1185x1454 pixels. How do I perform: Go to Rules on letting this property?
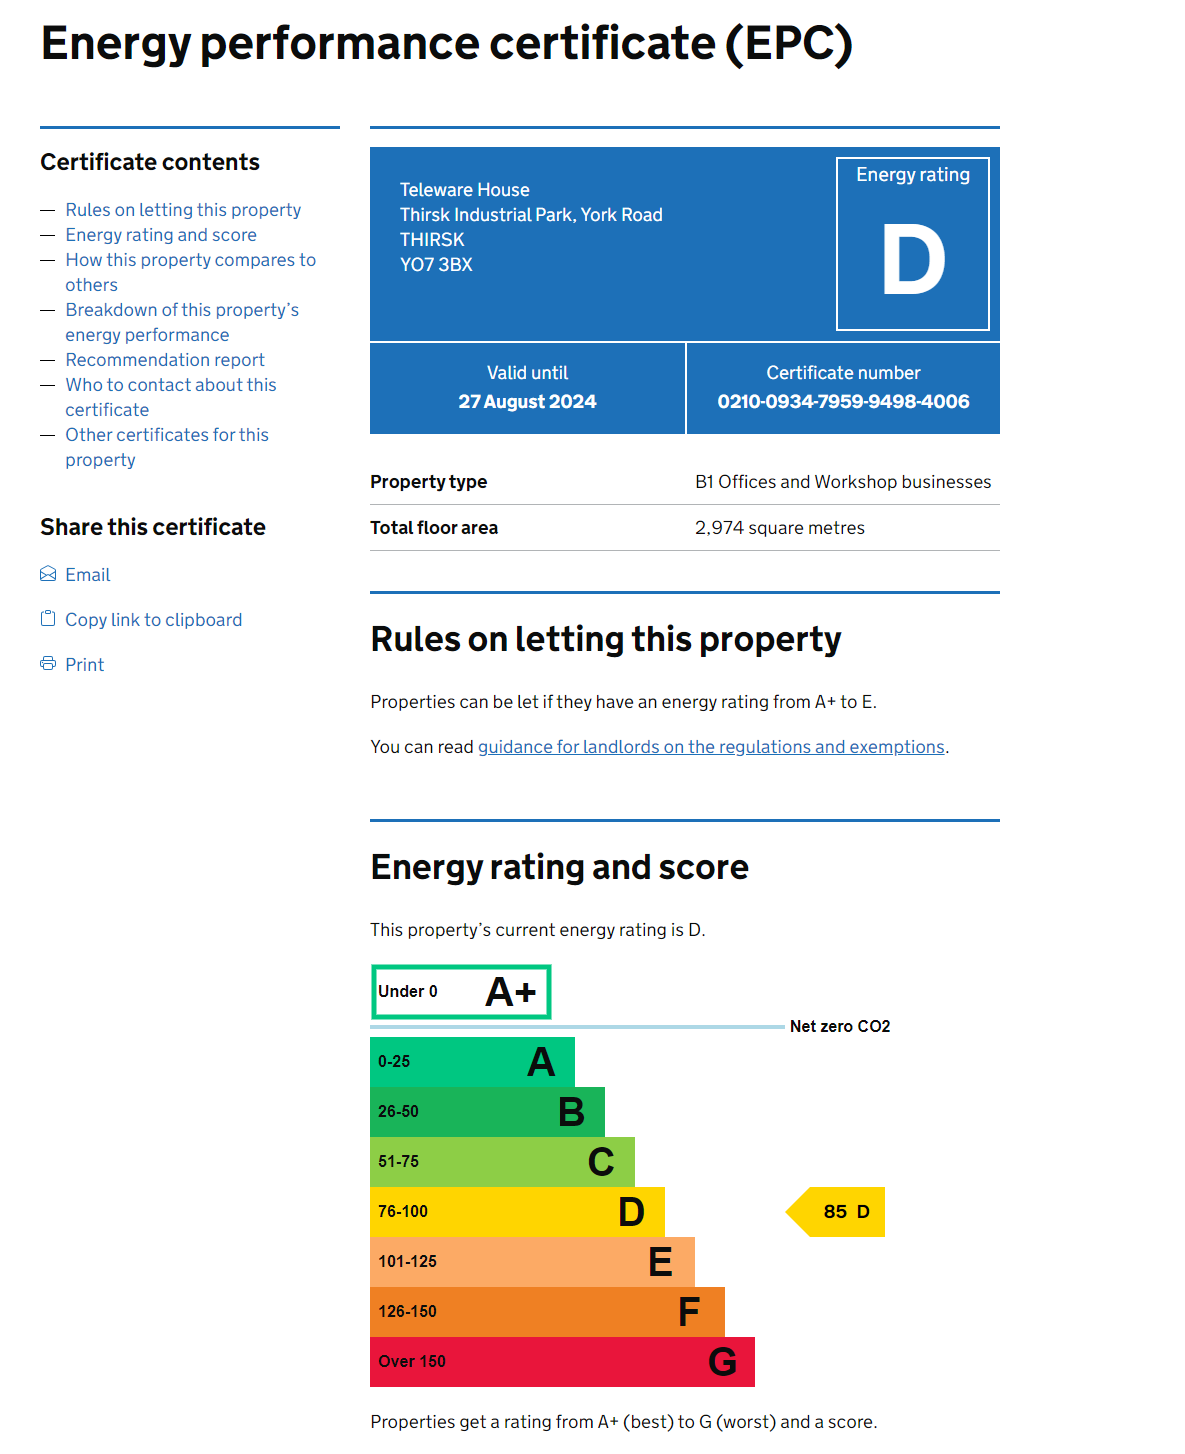[183, 210]
